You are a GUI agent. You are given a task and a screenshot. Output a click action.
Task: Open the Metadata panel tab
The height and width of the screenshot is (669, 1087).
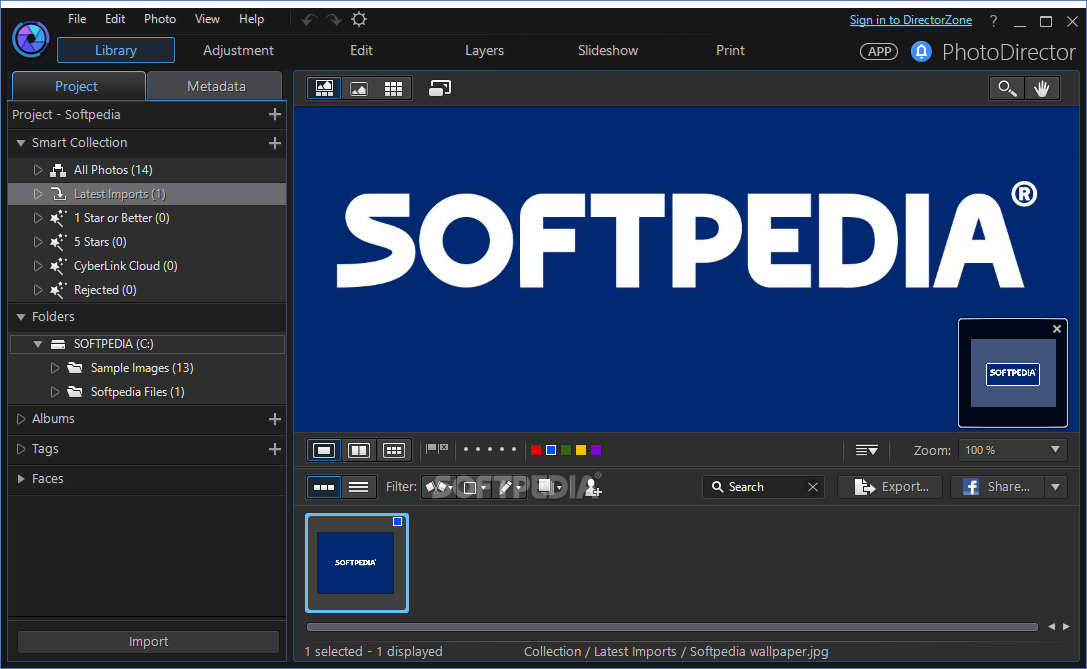click(216, 86)
